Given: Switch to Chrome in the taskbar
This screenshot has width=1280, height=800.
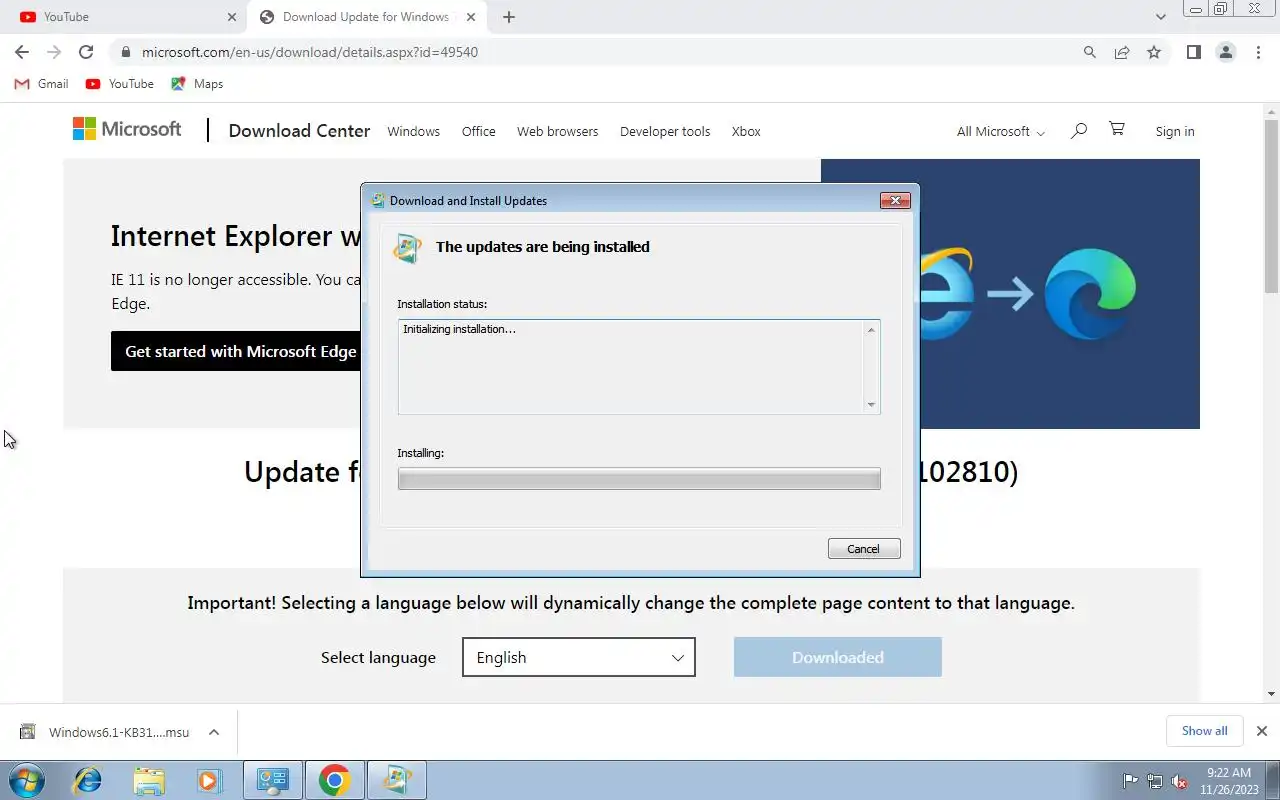Looking at the screenshot, I should pos(334,780).
